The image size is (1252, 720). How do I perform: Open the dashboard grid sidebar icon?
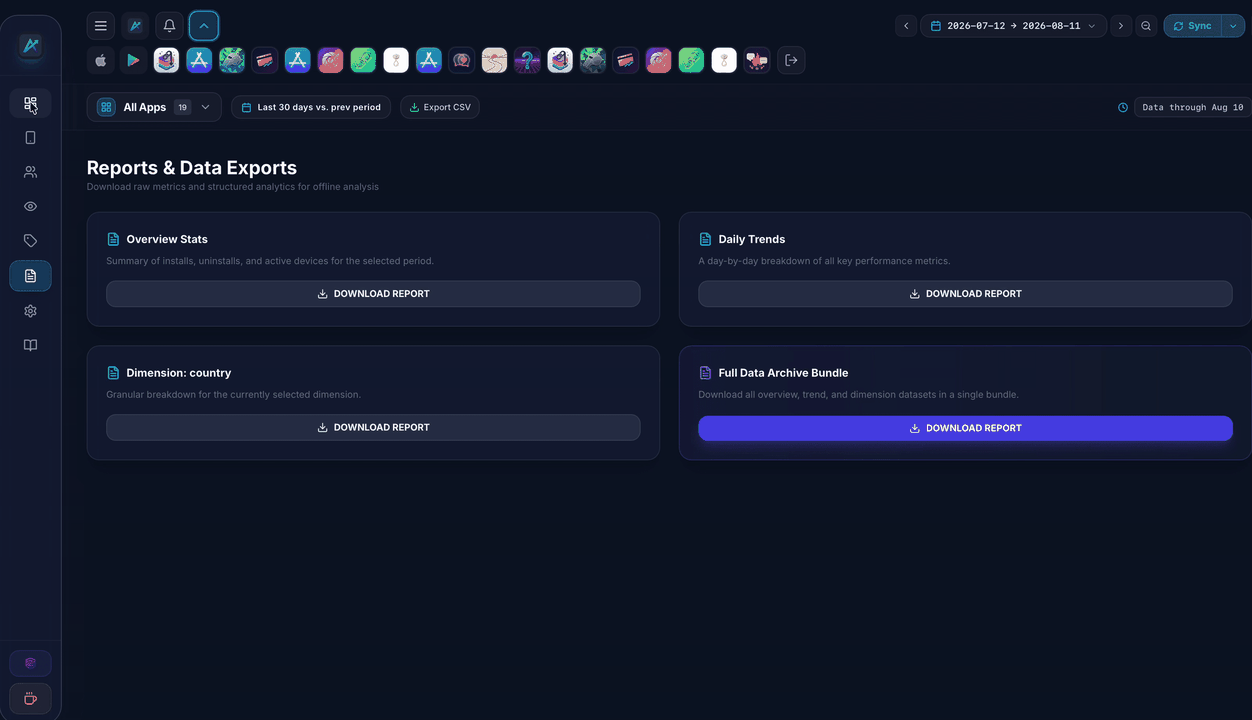coord(30,103)
